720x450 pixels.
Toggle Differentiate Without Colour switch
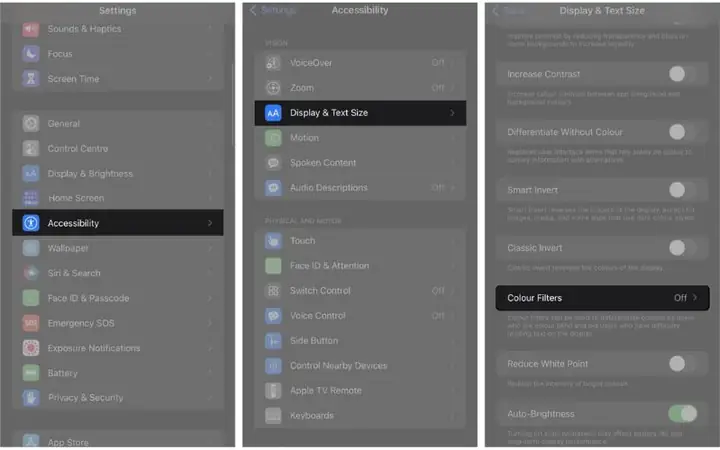[x=682, y=132]
